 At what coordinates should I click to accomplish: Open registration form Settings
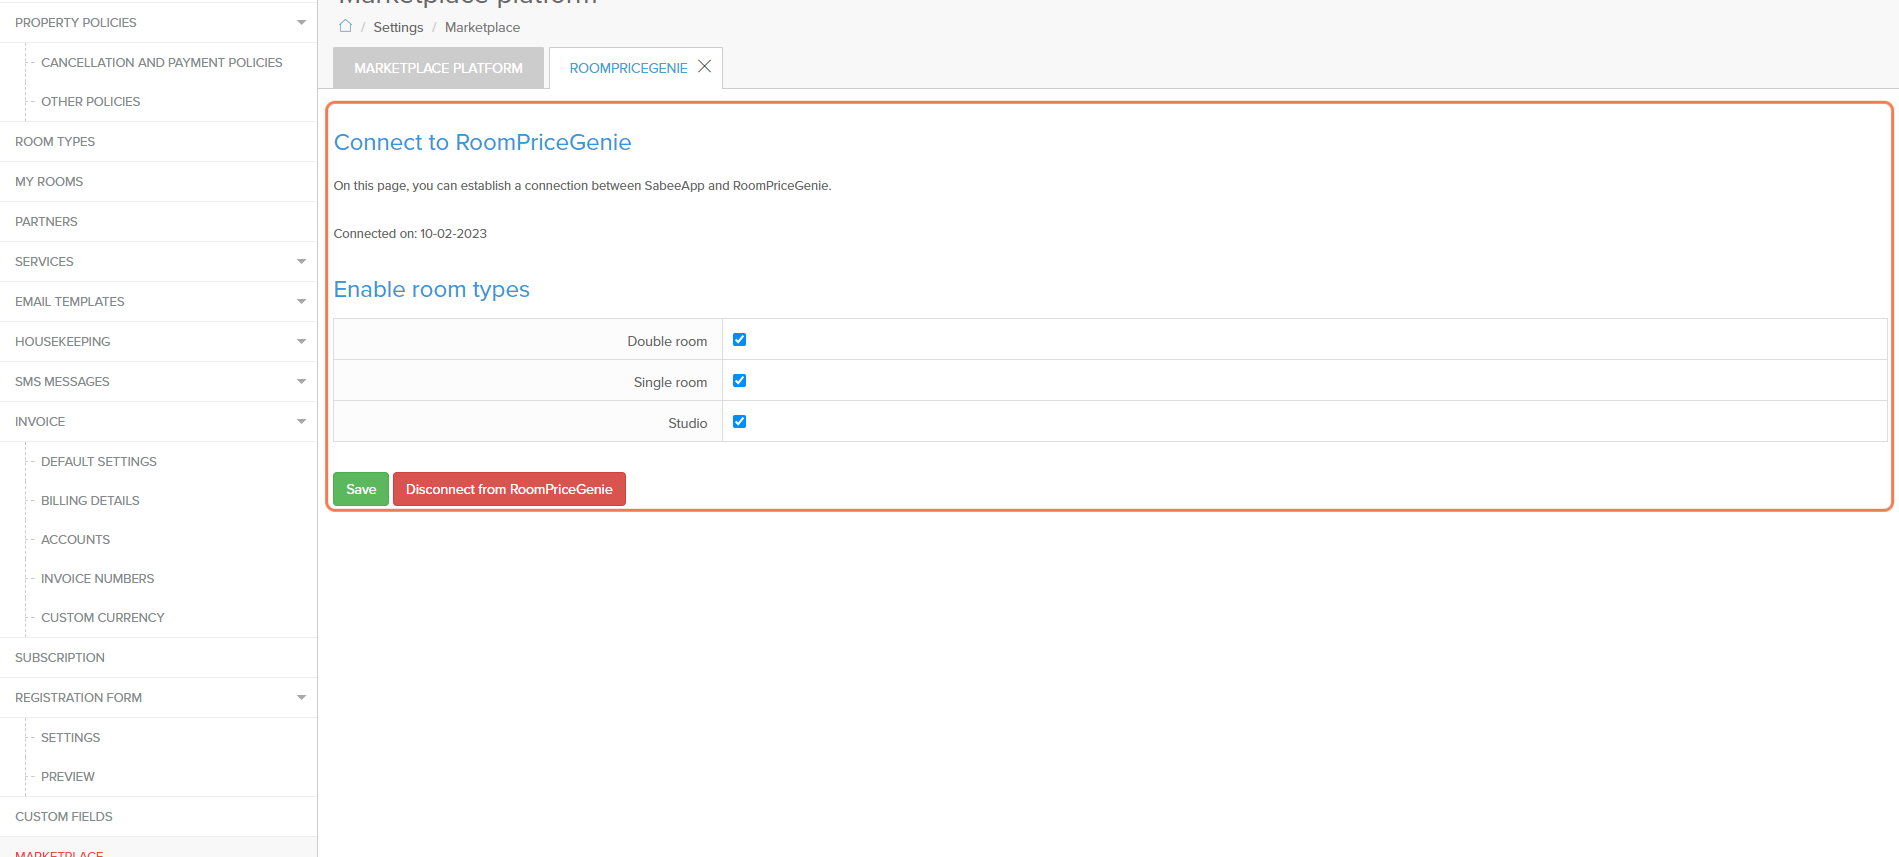tap(70, 737)
